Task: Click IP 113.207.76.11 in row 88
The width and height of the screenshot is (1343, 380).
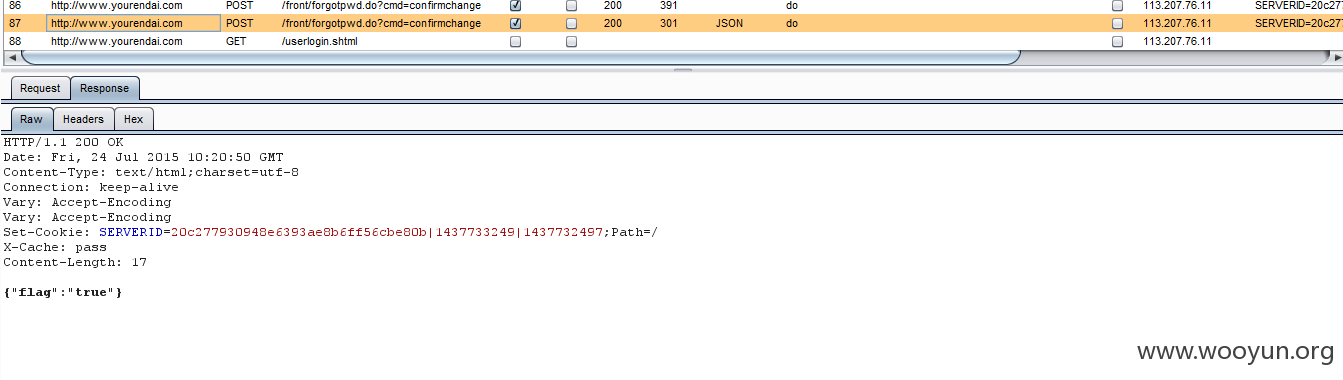Action: coord(1177,41)
